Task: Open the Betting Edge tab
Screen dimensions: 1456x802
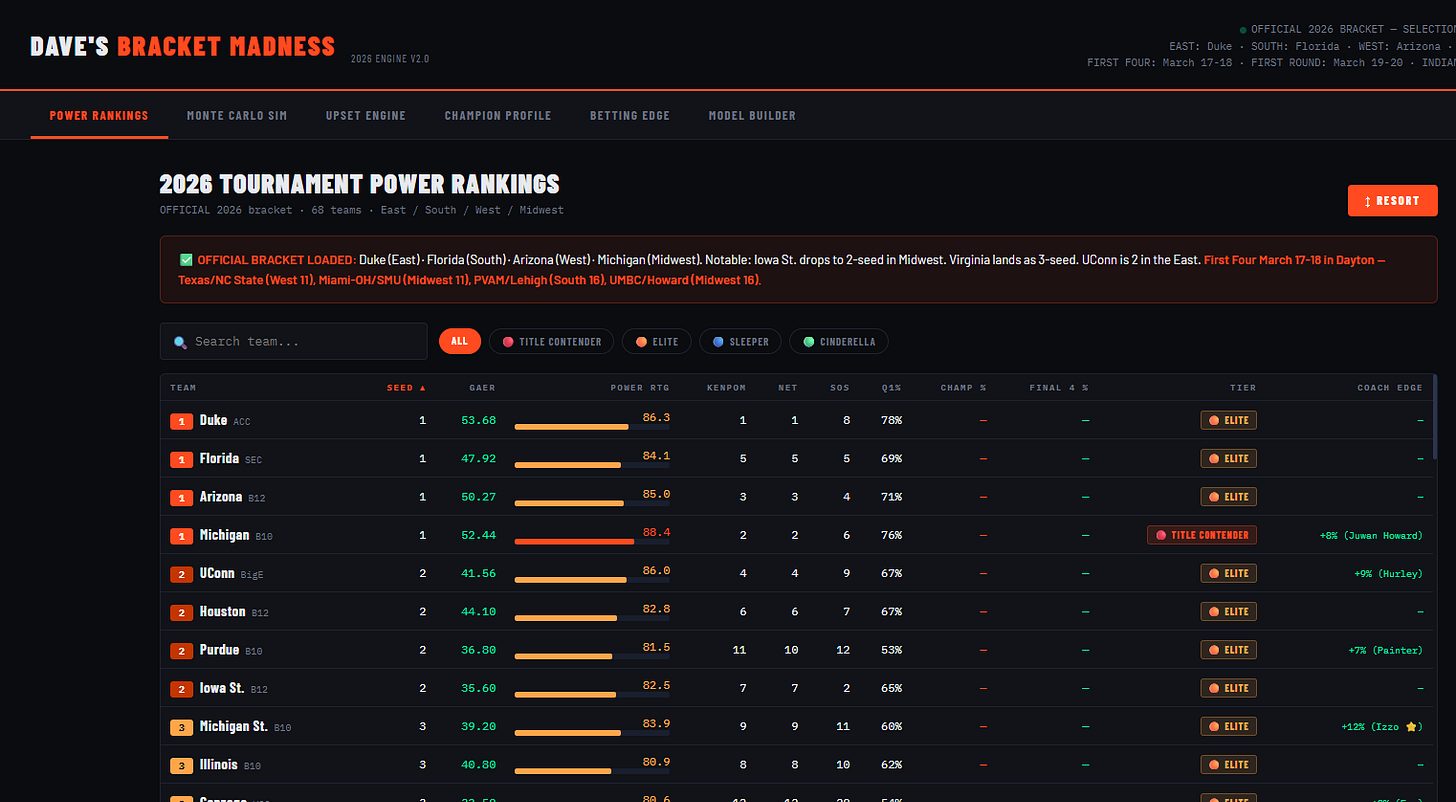Action: tap(630, 116)
